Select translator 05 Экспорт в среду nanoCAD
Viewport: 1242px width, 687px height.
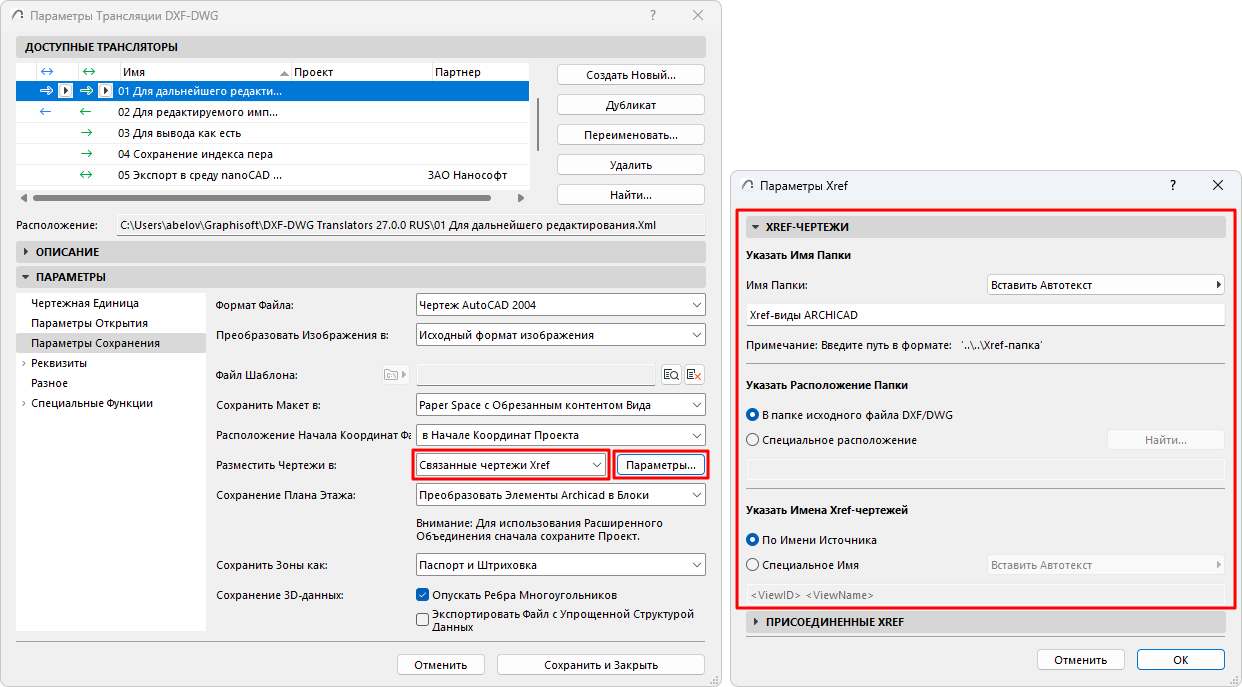272,175
